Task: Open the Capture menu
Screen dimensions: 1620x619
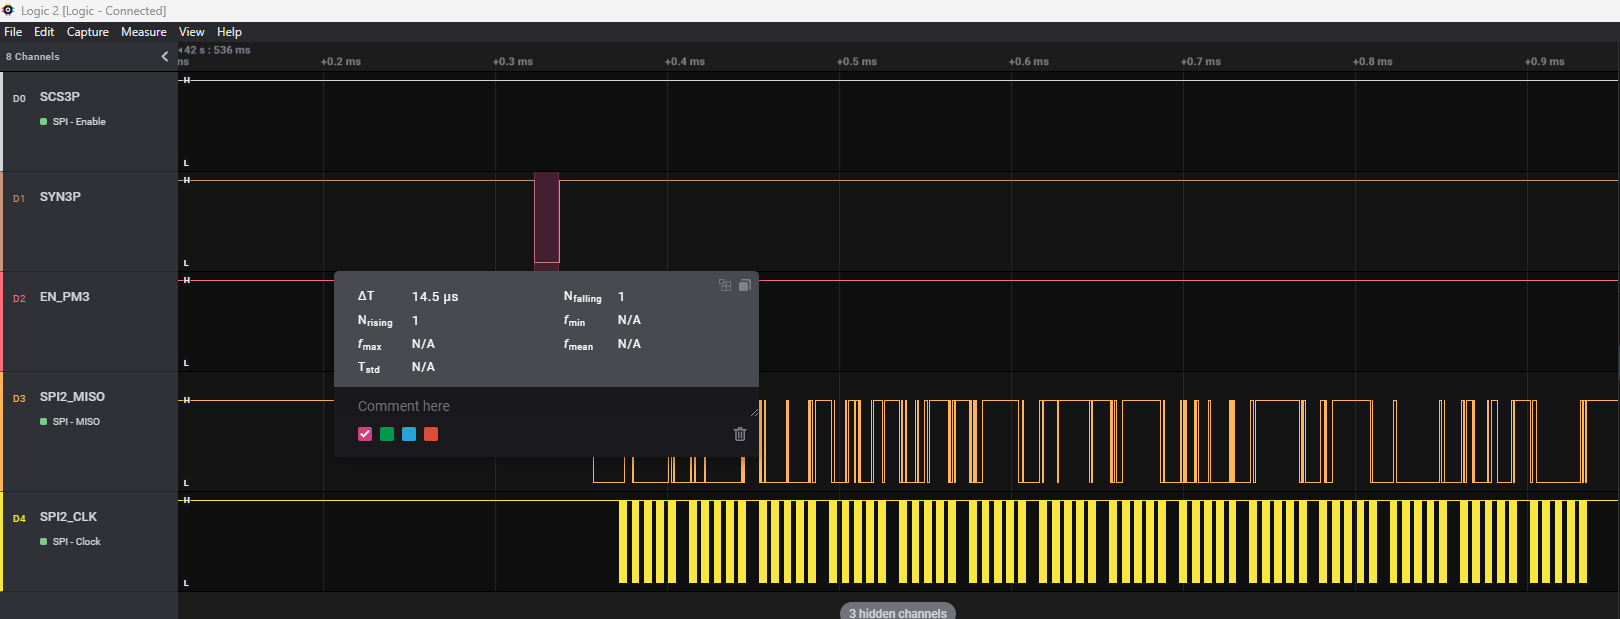Action: (x=88, y=32)
